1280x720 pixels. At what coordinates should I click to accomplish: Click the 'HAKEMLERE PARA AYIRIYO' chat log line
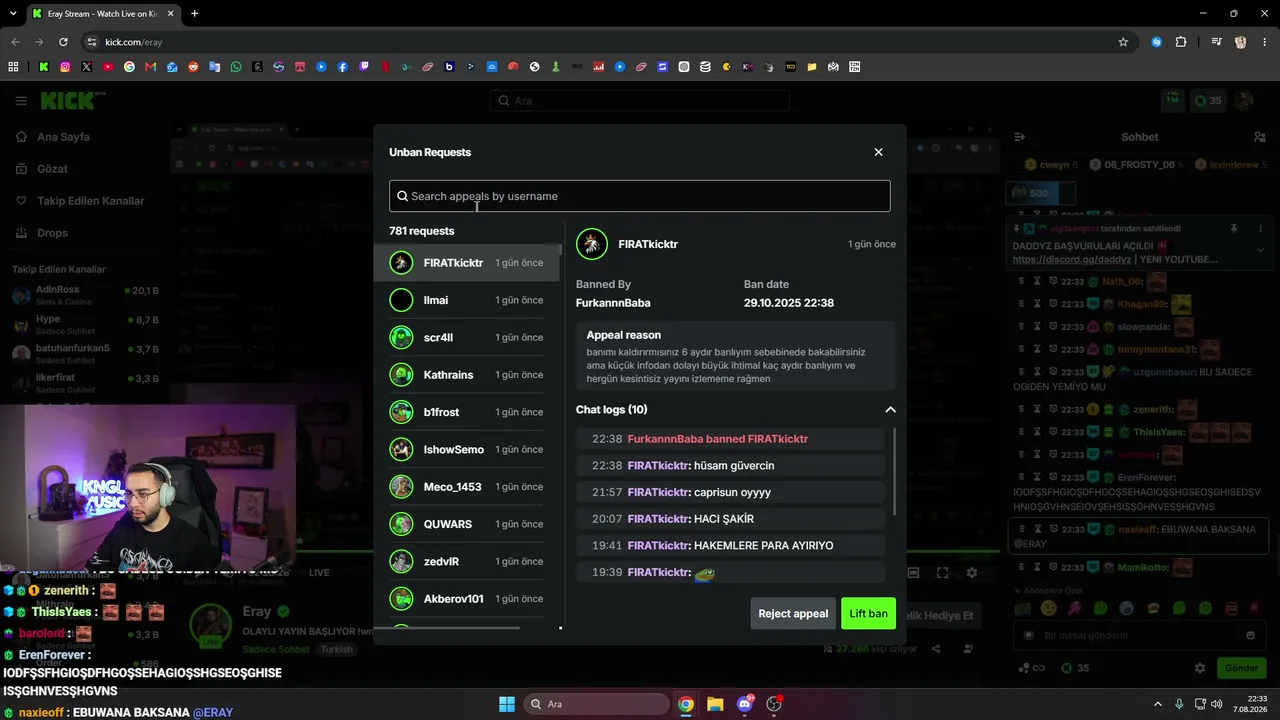click(x=731, y=546)
